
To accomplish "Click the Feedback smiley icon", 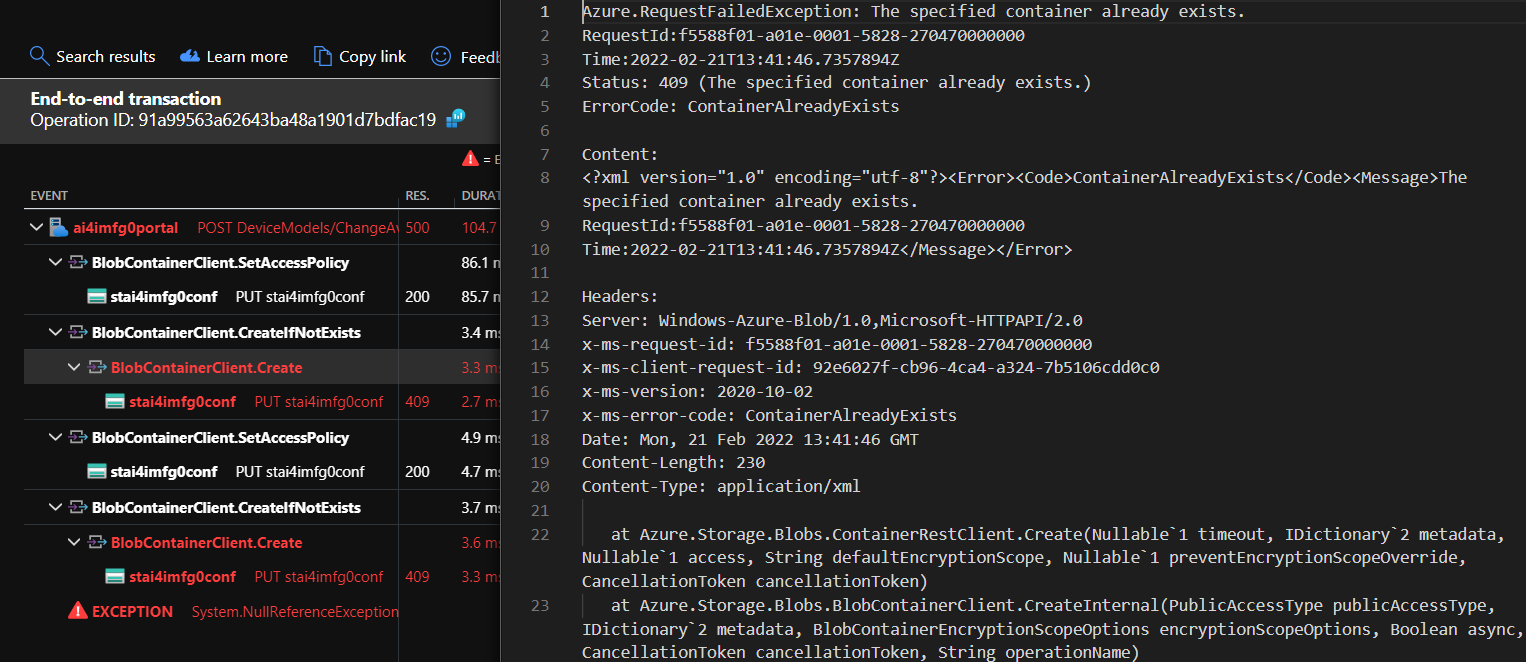I will click(441, 56).
